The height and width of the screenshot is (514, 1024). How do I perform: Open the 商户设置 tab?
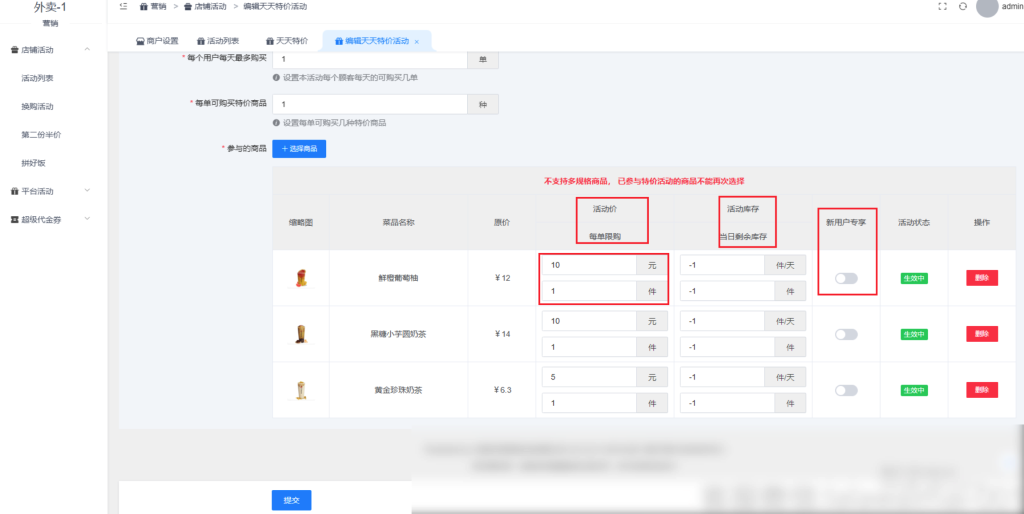[x=156, y=41]
